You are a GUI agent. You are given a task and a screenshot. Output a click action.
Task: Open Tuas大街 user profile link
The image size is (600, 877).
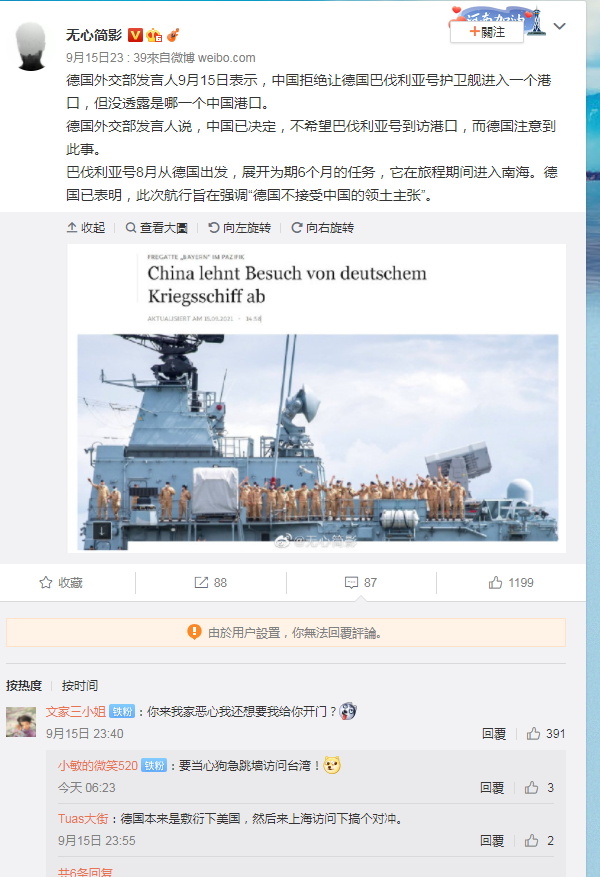83,819
